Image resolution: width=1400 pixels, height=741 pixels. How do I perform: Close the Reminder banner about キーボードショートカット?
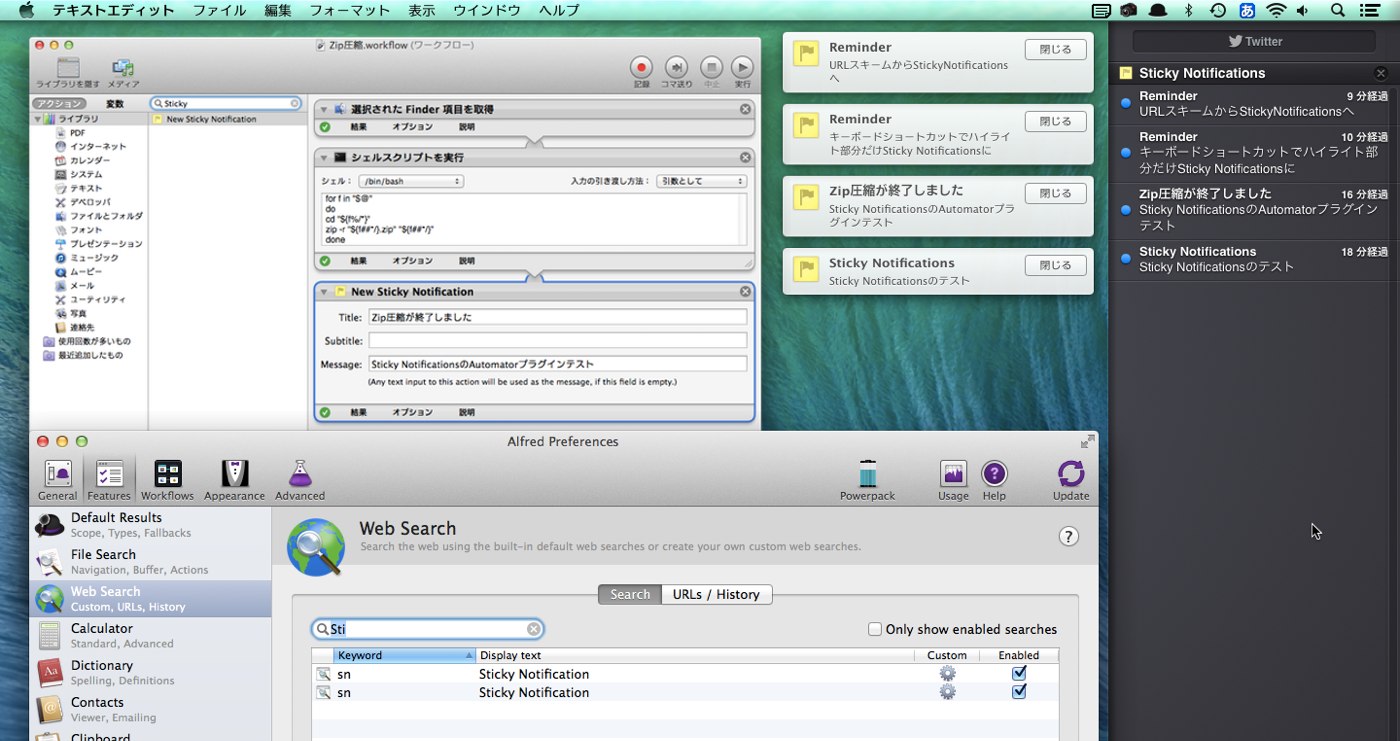point(1056,121)
